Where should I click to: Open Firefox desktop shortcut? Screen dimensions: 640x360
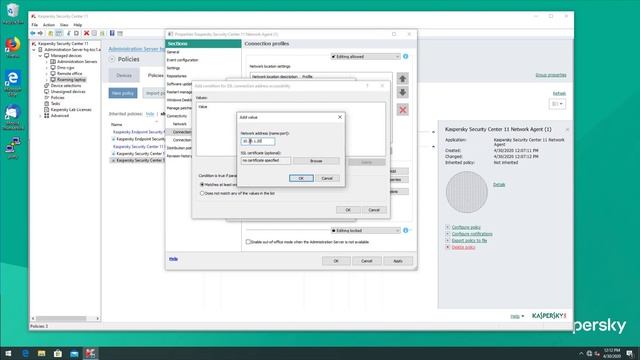point(13,47)
